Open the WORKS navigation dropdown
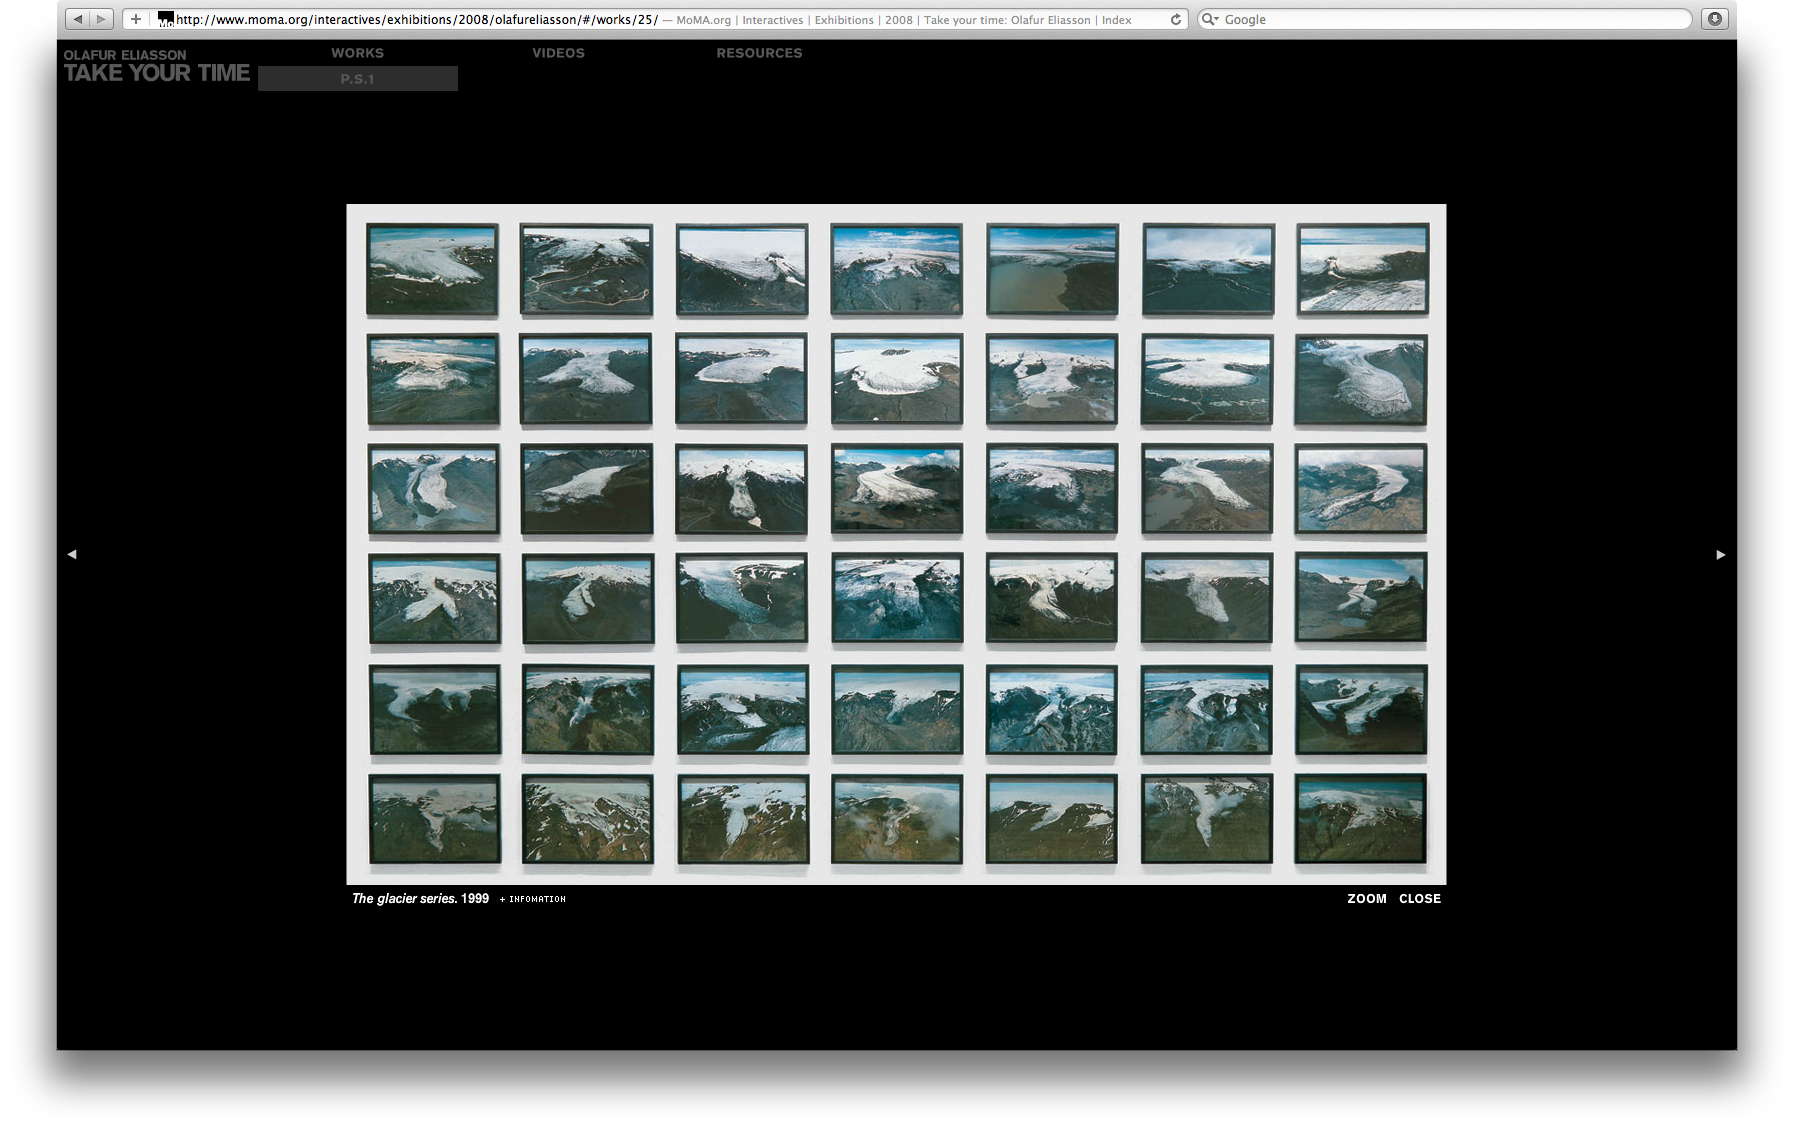The width and height of the screenshot is (1794, 1129). pos(357,53)
